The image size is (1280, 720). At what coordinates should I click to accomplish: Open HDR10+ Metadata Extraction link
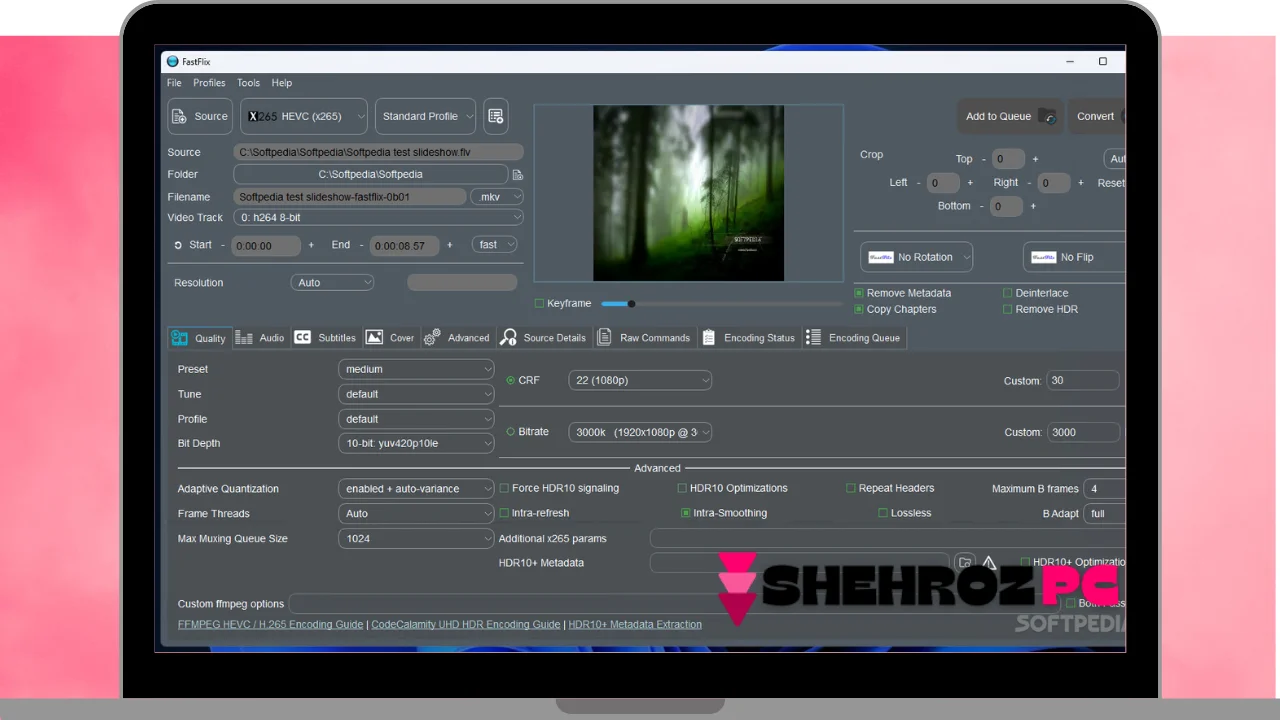(635, 624)
